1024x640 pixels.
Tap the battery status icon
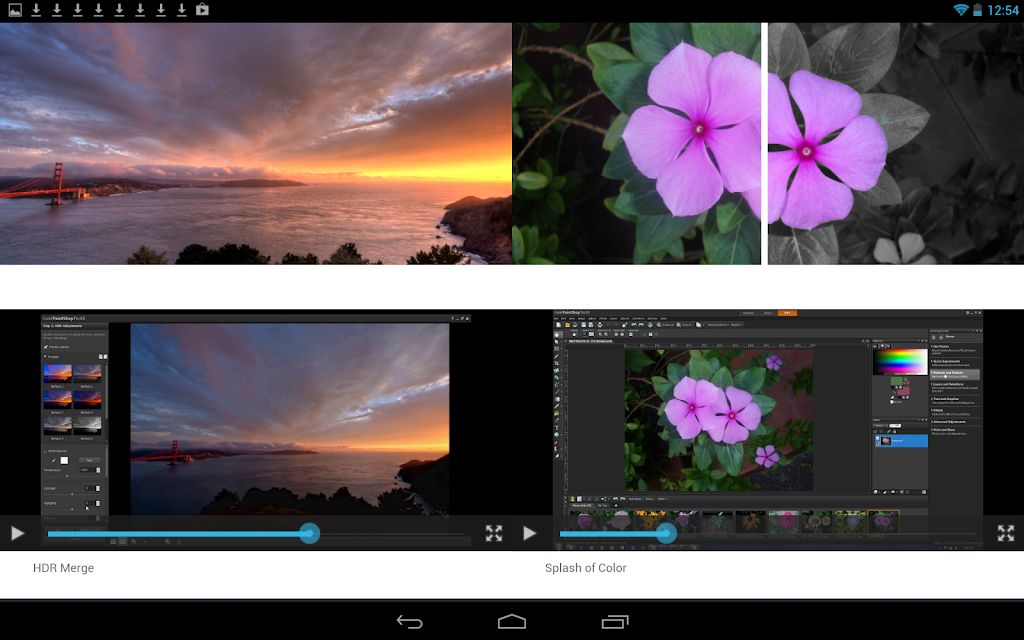[x=977, y=10]
